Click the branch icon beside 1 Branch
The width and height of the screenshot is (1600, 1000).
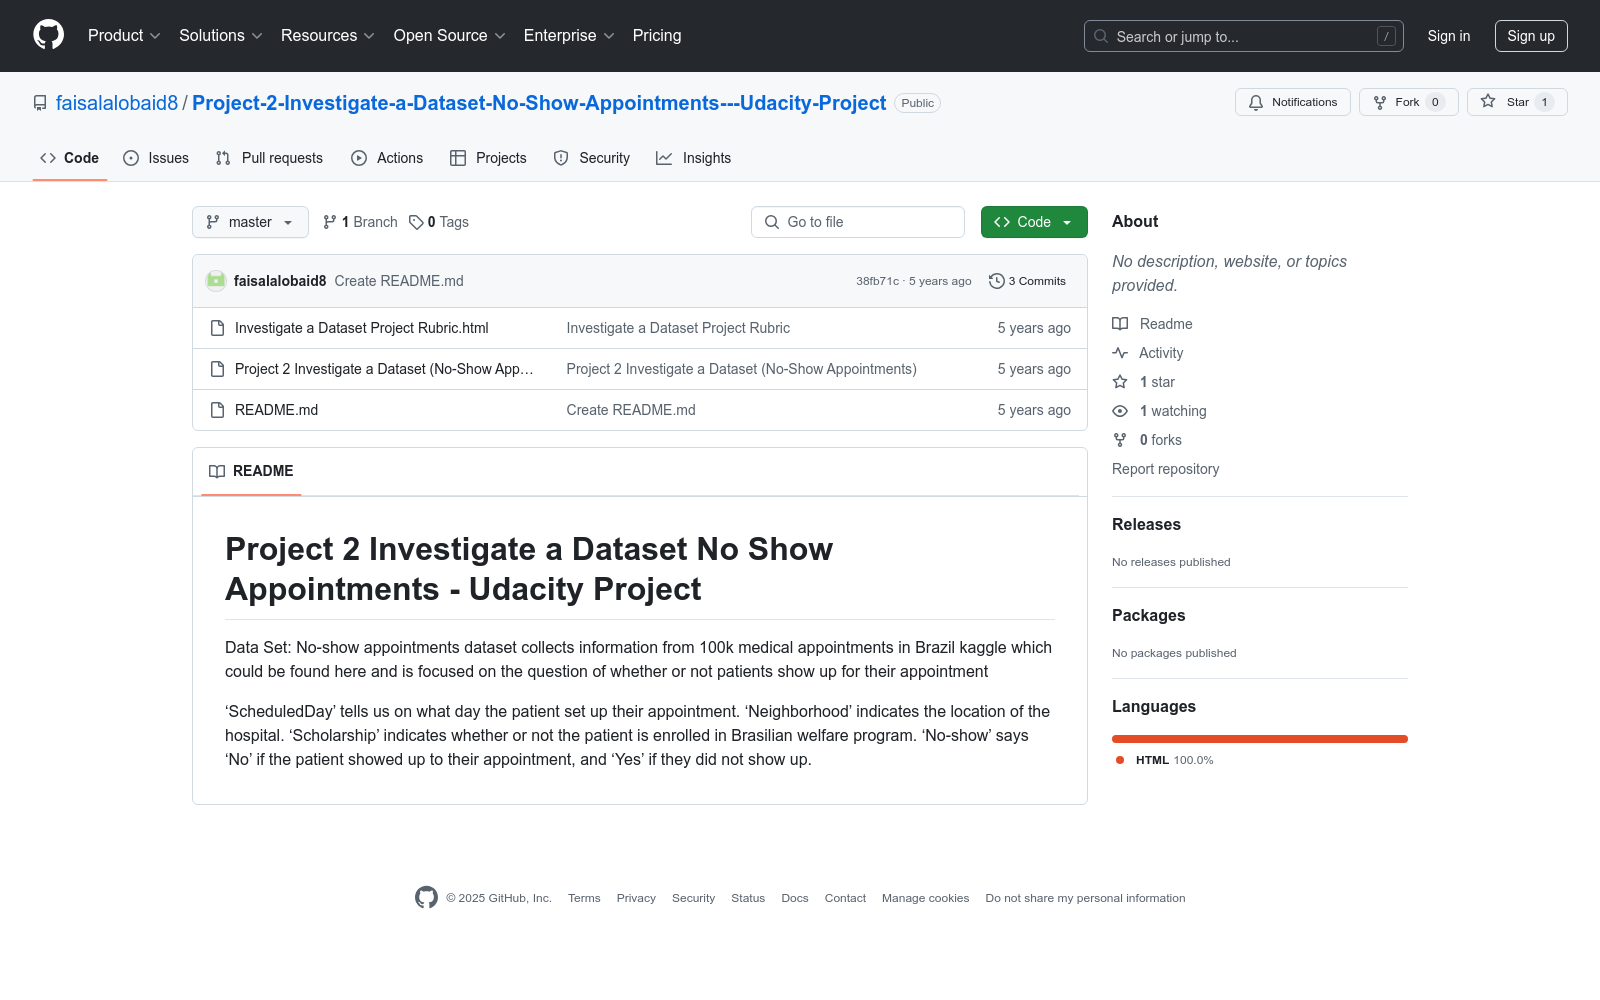pos(330,222)
